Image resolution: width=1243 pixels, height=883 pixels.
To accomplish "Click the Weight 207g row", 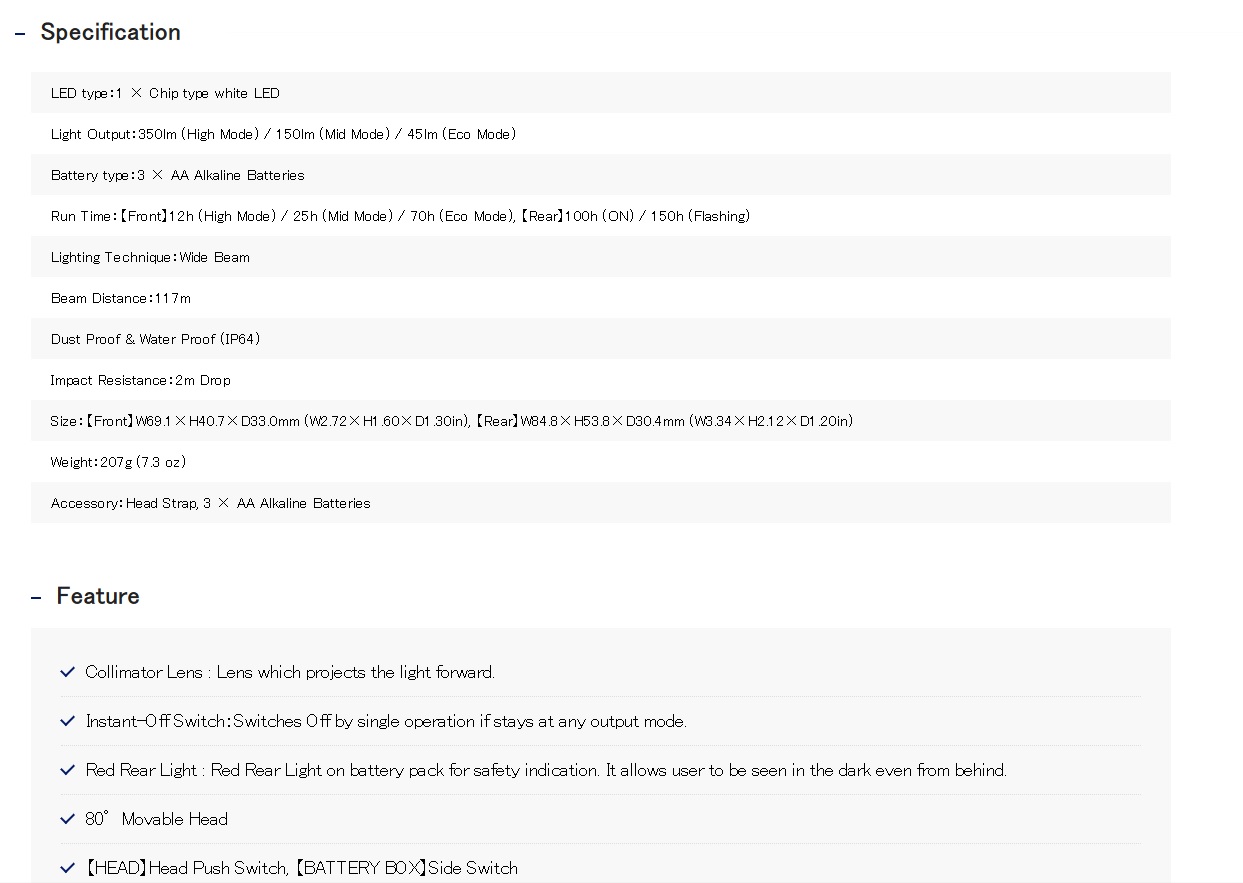I will pyautogui.click(x=600, y=462).
